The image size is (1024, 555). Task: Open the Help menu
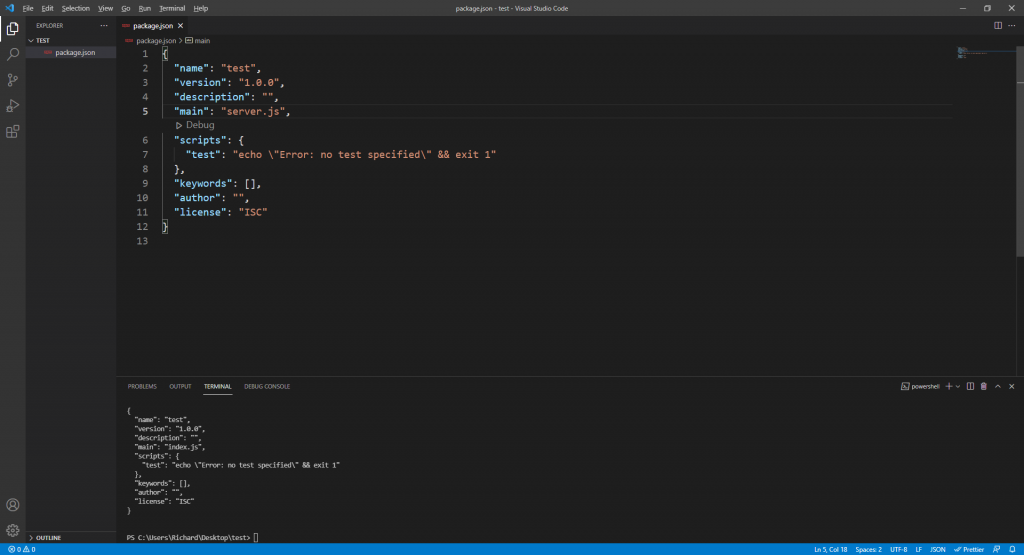pos(200,8)
